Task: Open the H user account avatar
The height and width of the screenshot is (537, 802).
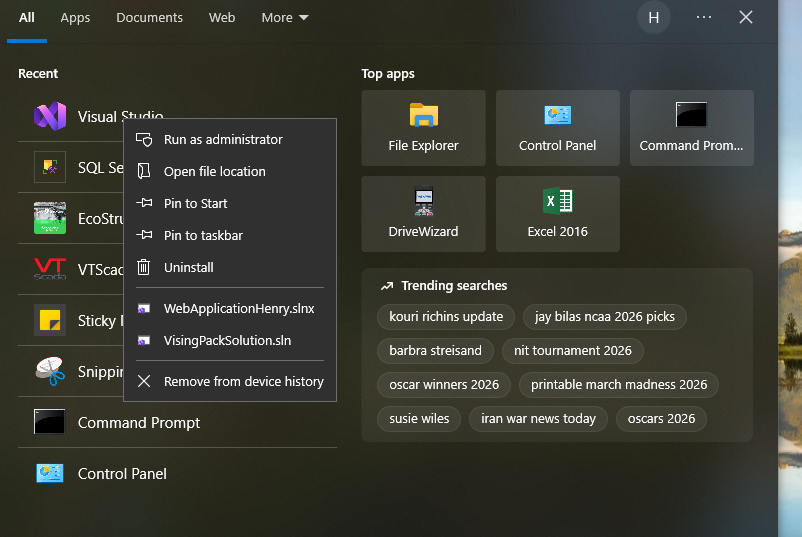Action: tap(653, 18)
